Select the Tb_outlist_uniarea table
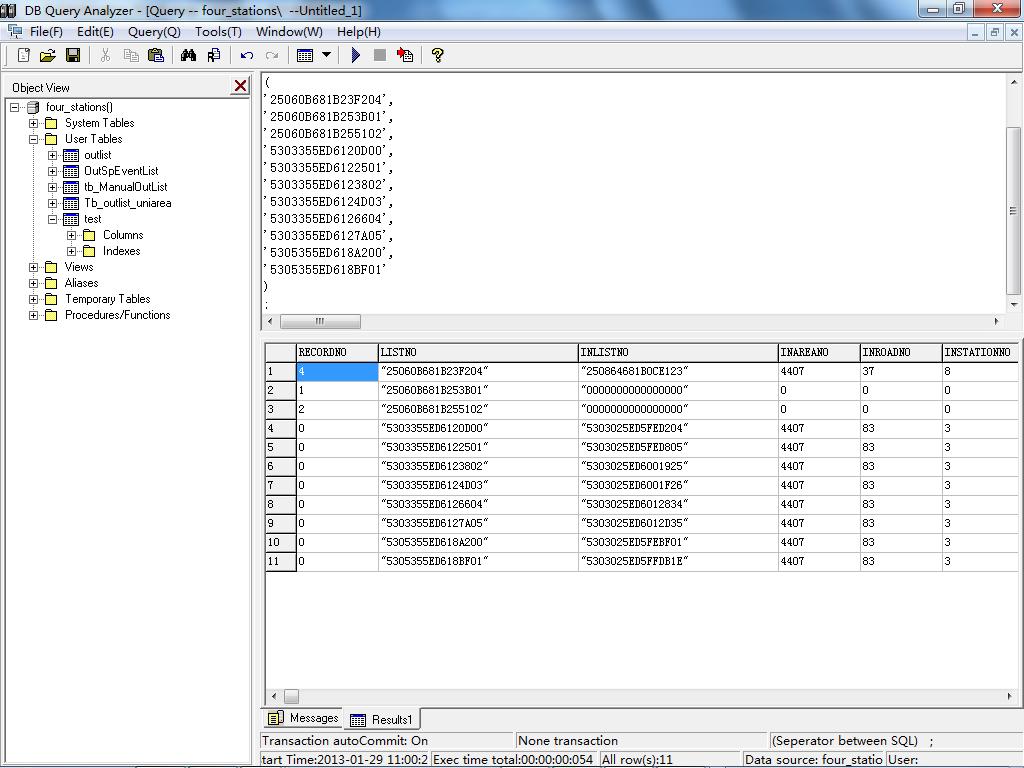This screenshot has width=1024, height=768. [127, 203]
